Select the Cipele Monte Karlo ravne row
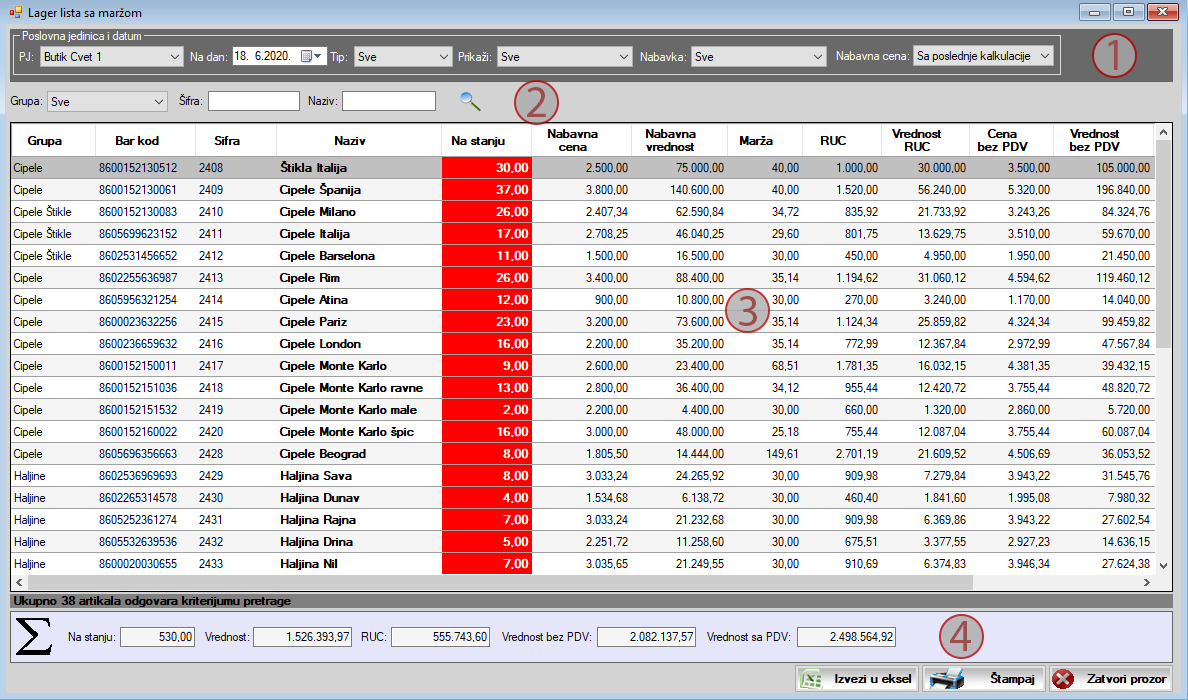Screen dimensions: 1188x700 pyautogui.click(x=583, y=387)
